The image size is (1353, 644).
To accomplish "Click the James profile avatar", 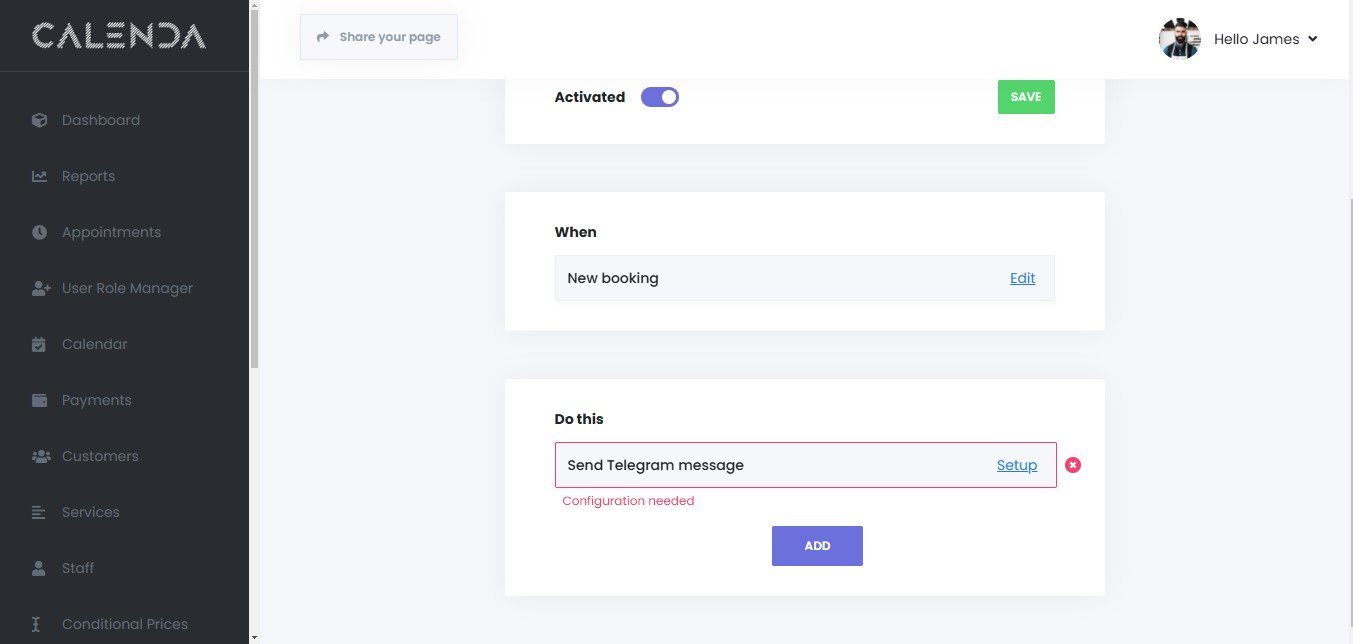I will (1180, 39).
